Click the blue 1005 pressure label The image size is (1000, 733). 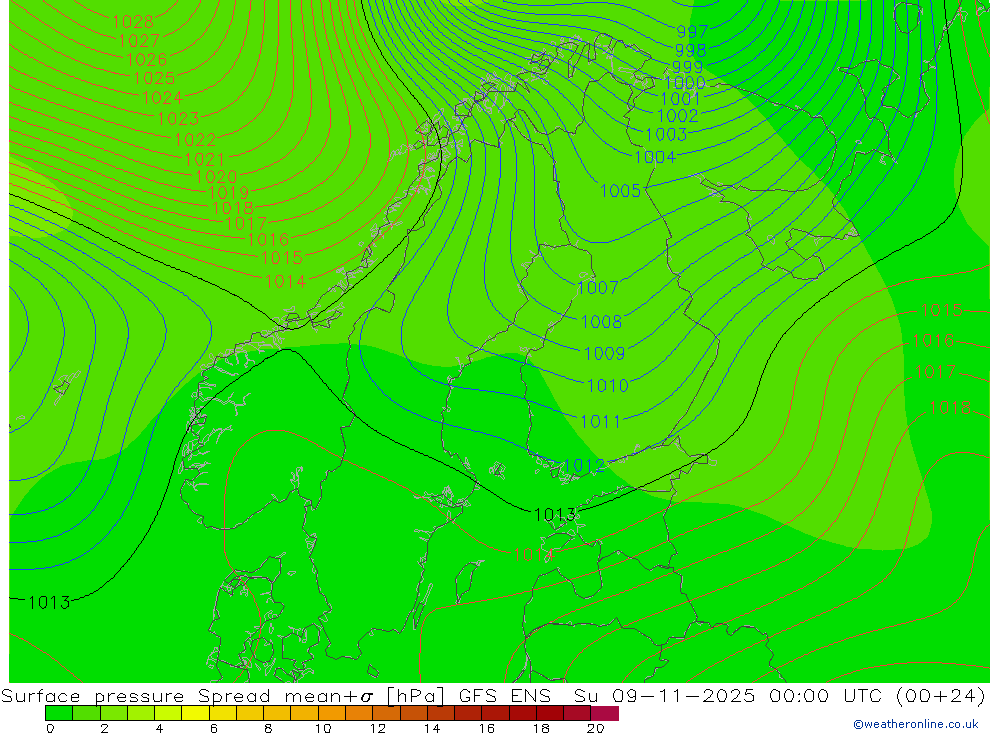coord(621,191)
